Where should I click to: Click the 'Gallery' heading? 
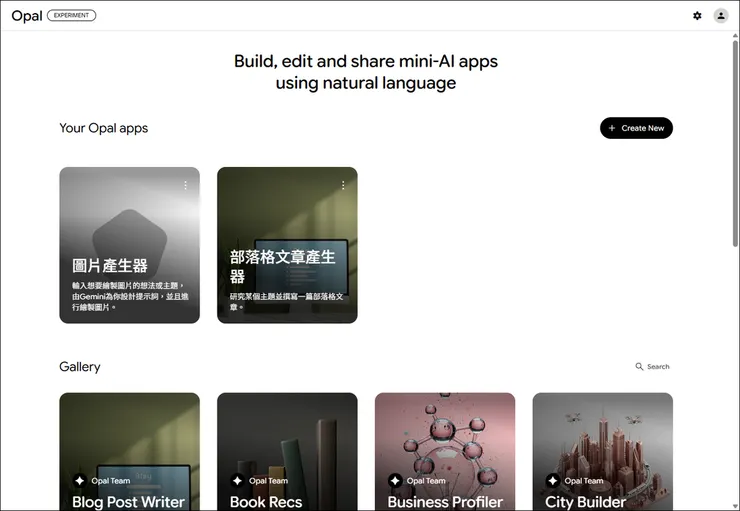point(80,367)
